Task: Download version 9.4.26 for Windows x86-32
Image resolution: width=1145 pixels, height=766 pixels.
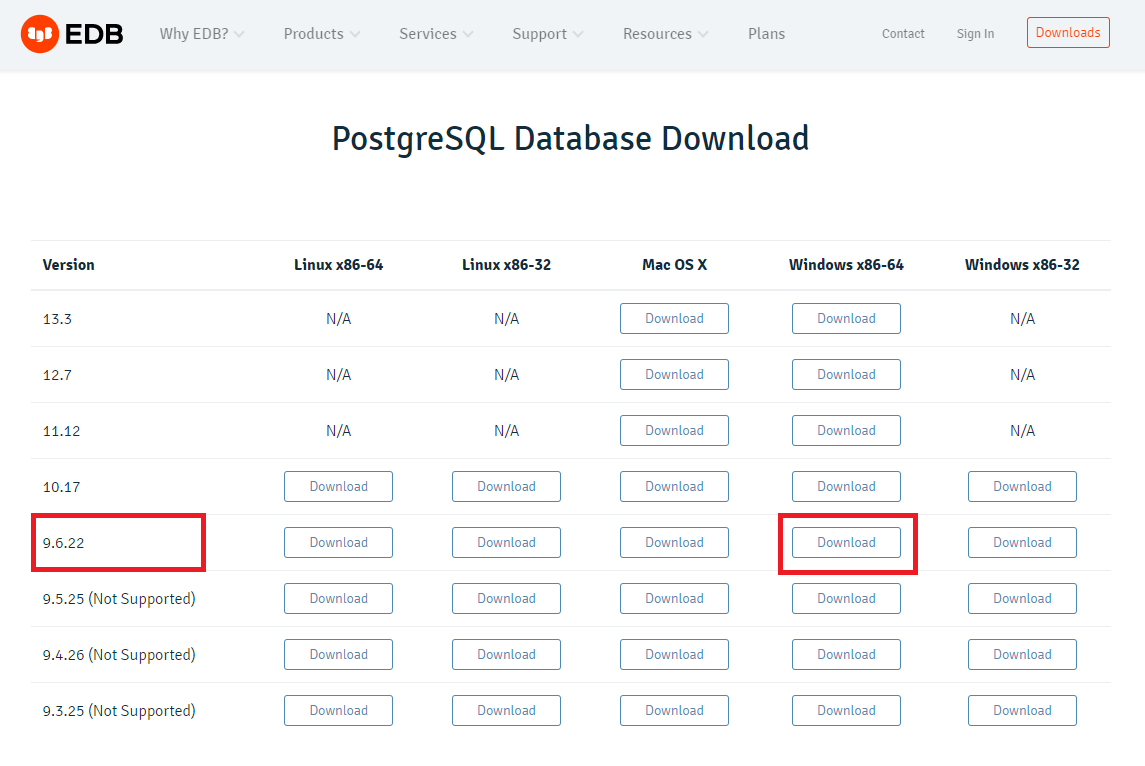Action: point(1022,654)
